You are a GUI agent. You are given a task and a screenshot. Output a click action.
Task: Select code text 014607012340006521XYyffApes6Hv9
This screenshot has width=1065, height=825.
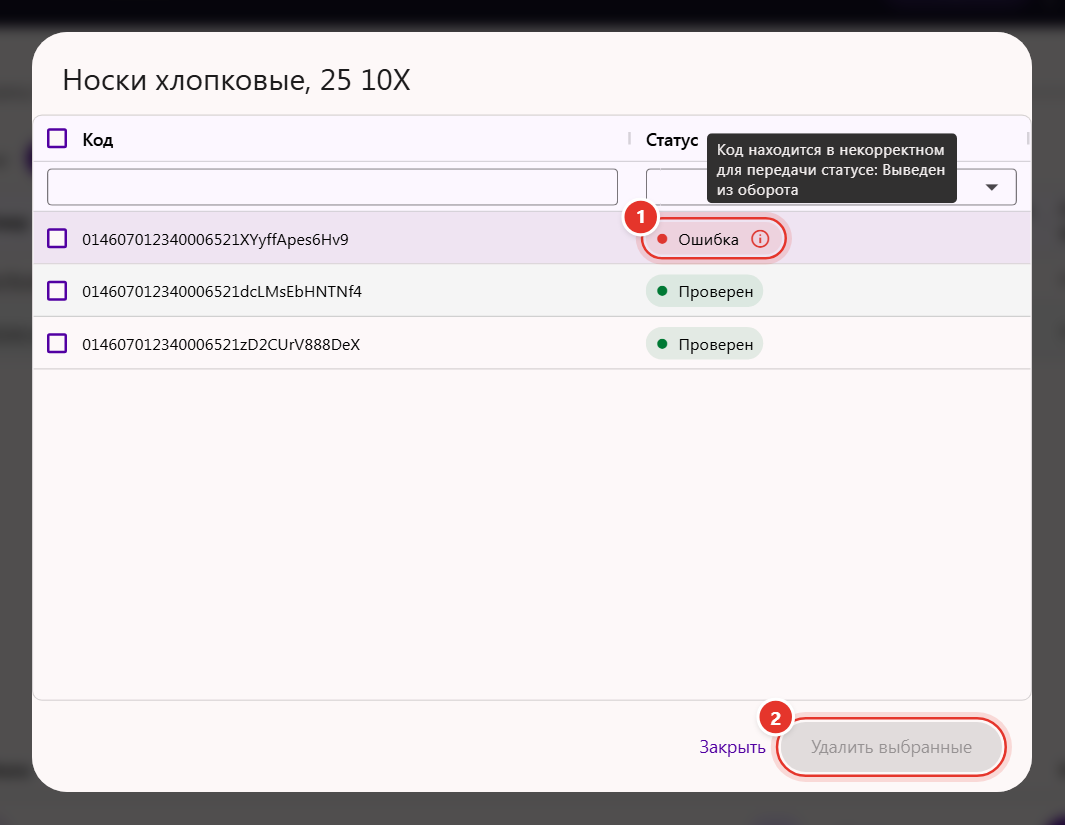(x=215, y=240)
